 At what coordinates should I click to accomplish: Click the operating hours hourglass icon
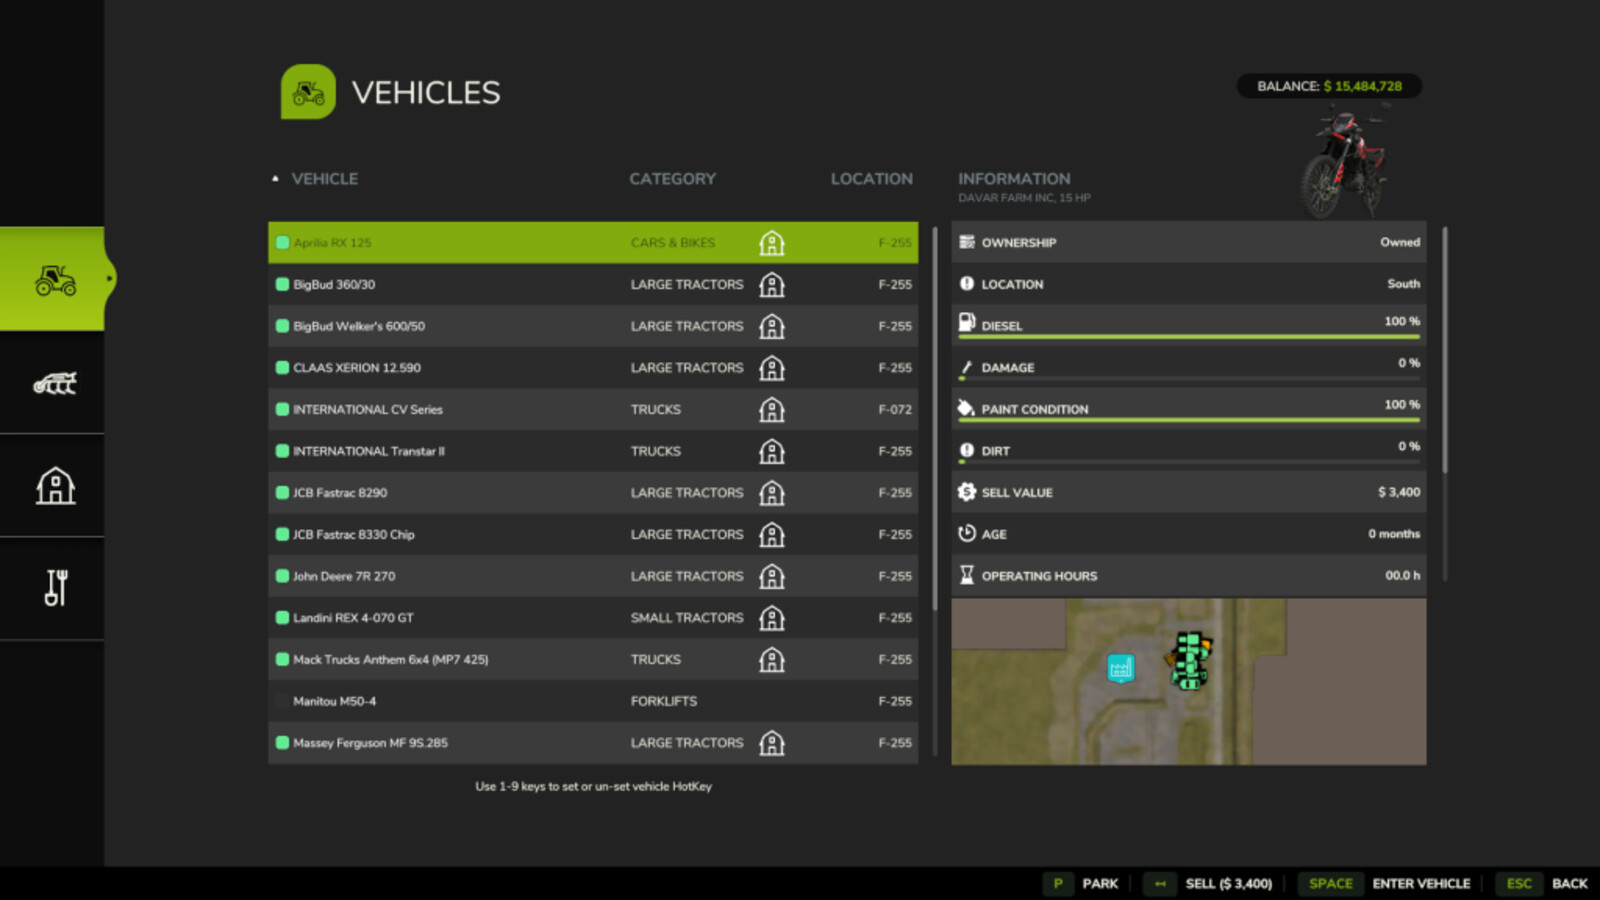(x=965, y=574)
